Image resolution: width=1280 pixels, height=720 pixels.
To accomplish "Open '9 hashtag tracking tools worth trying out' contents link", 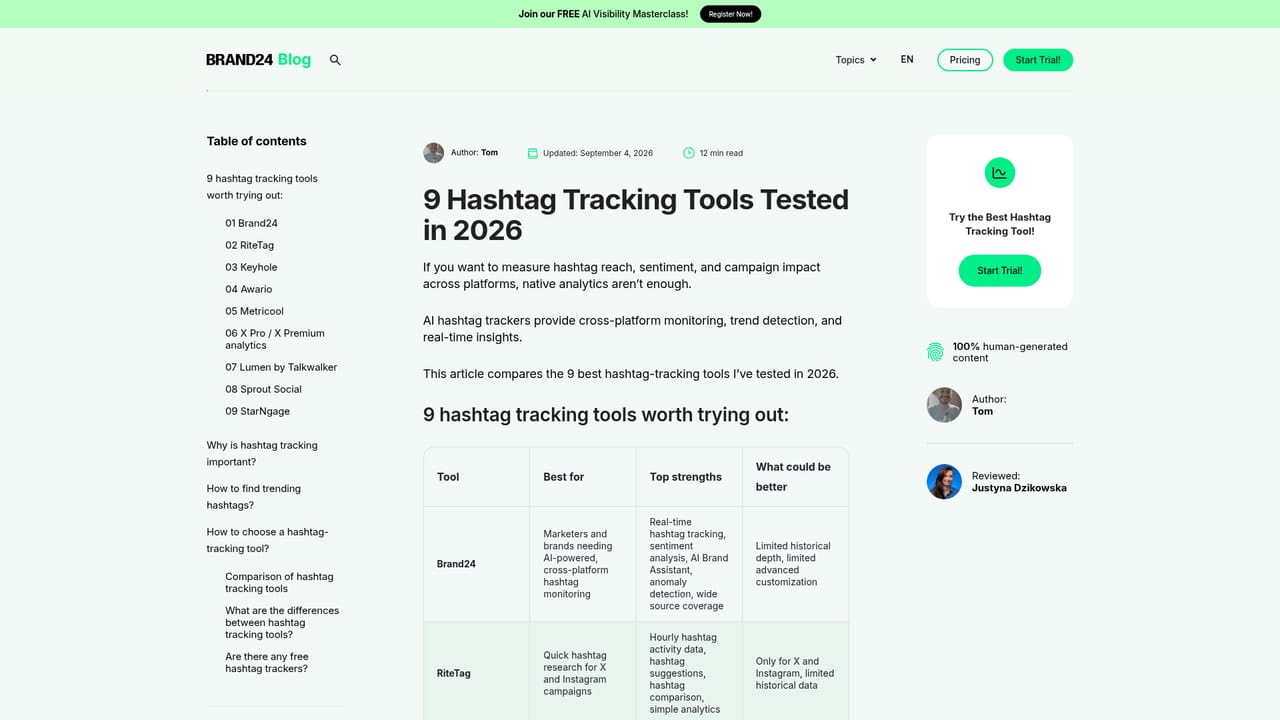I will click(x=262, y=187).
